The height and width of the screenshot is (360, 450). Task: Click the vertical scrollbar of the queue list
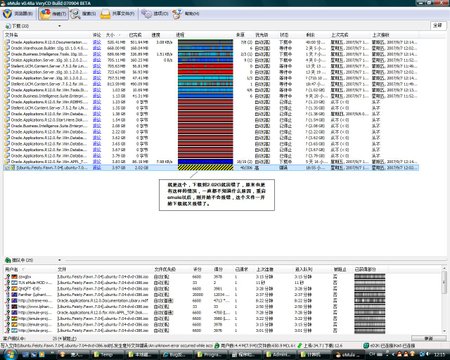pyautogui.click(x=444, y=299)
